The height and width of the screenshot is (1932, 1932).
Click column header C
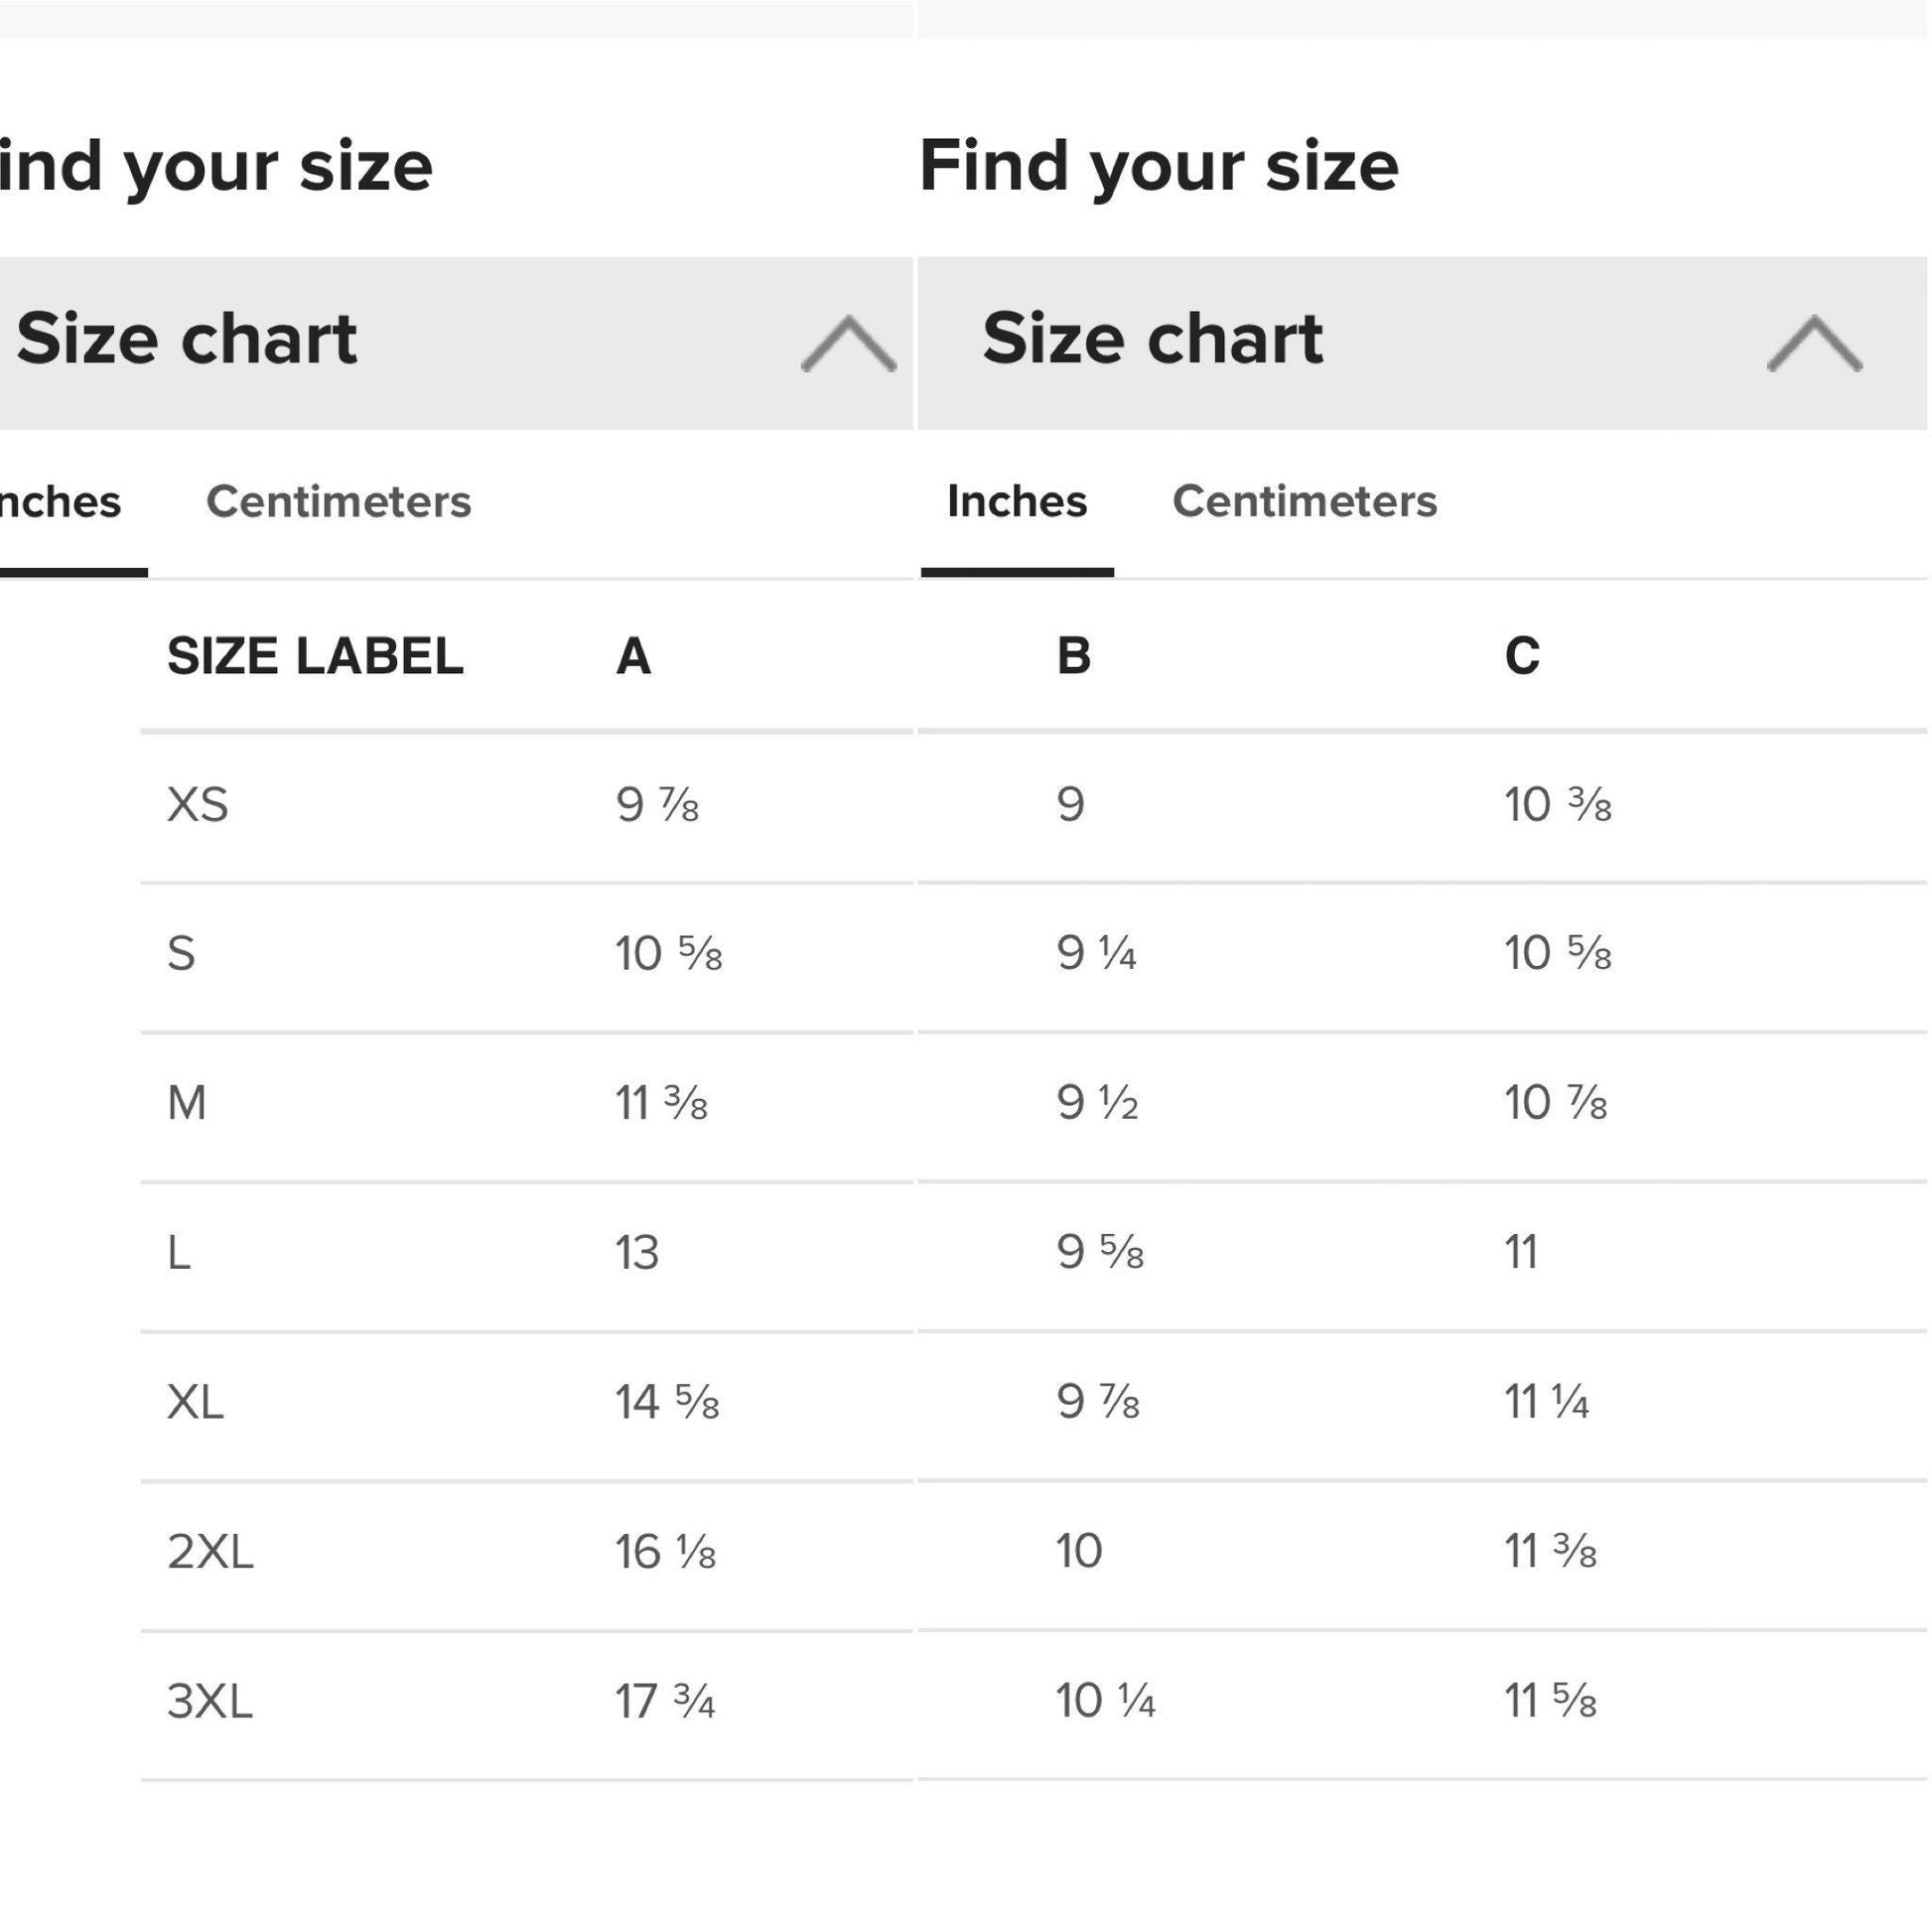1522,656
